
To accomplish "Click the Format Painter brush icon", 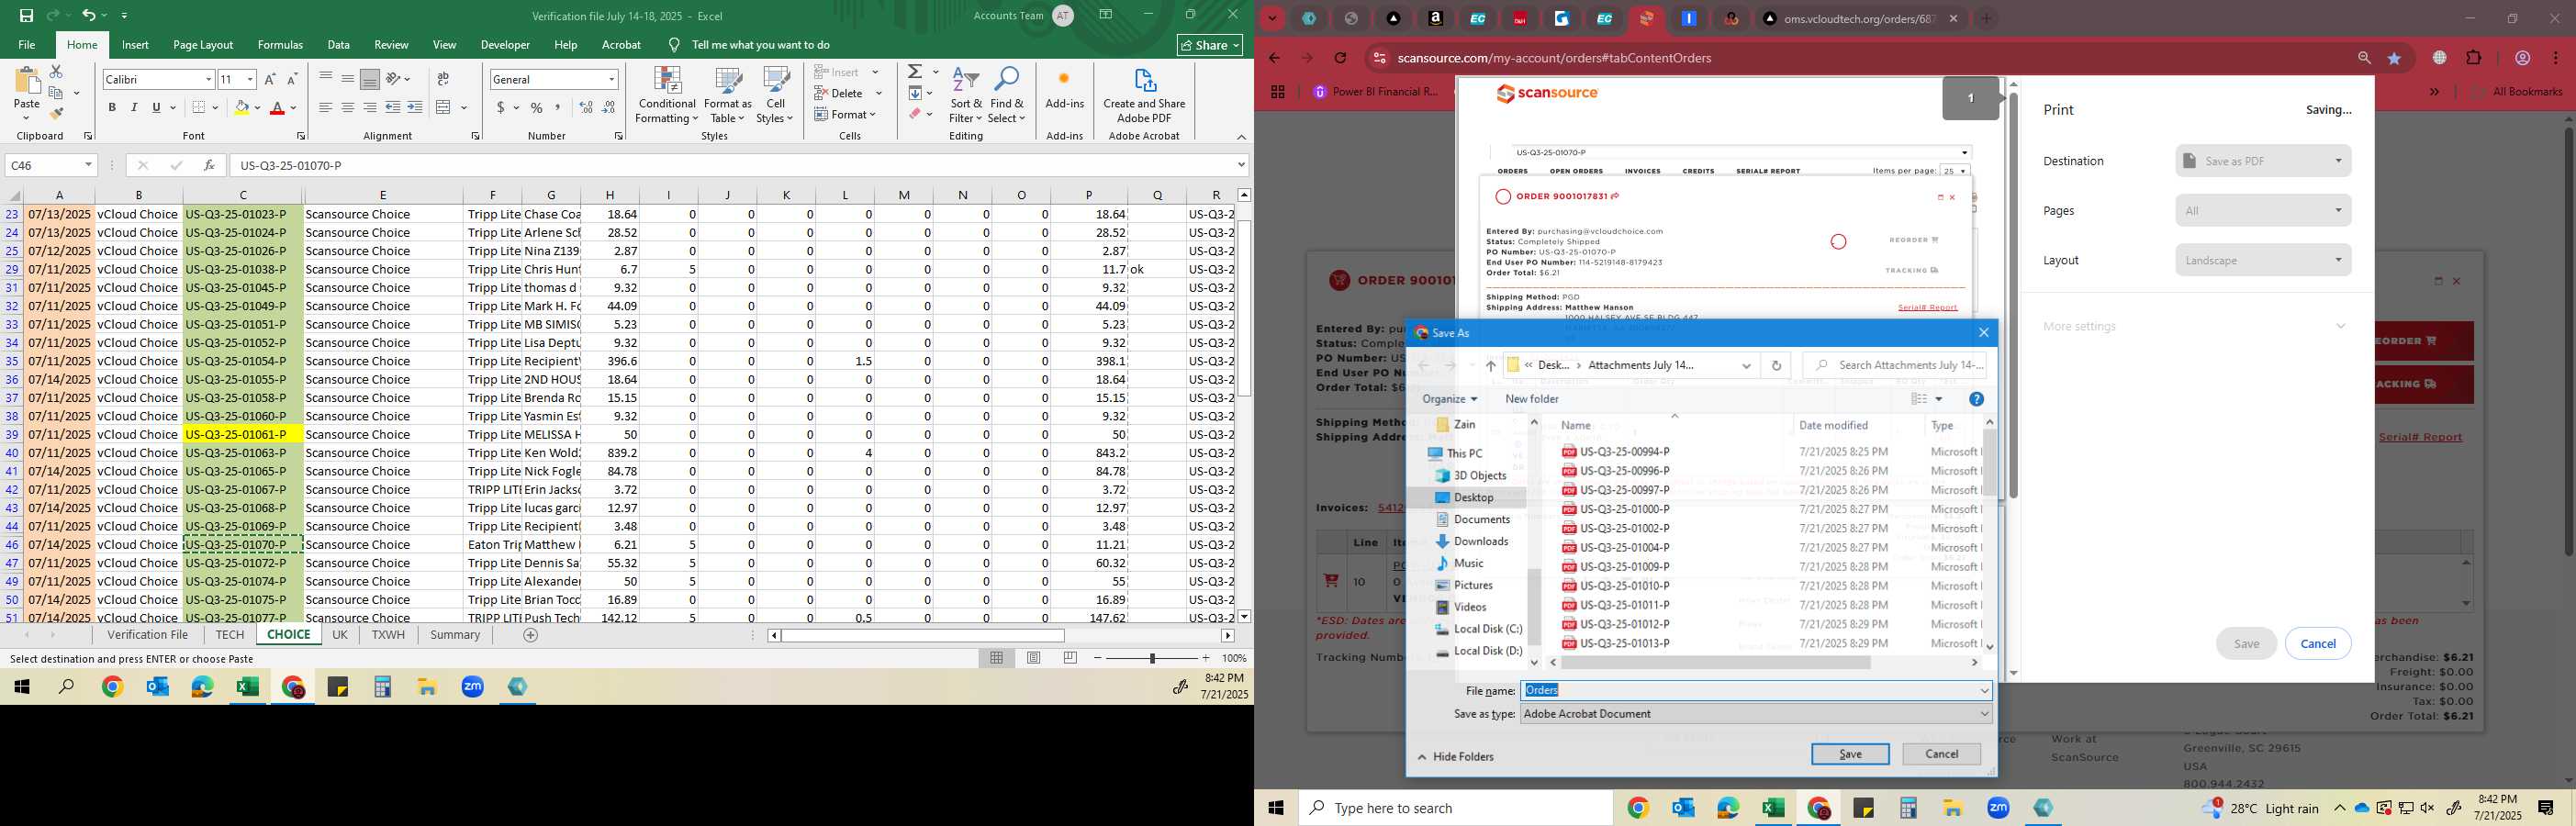I will [56, 113].
